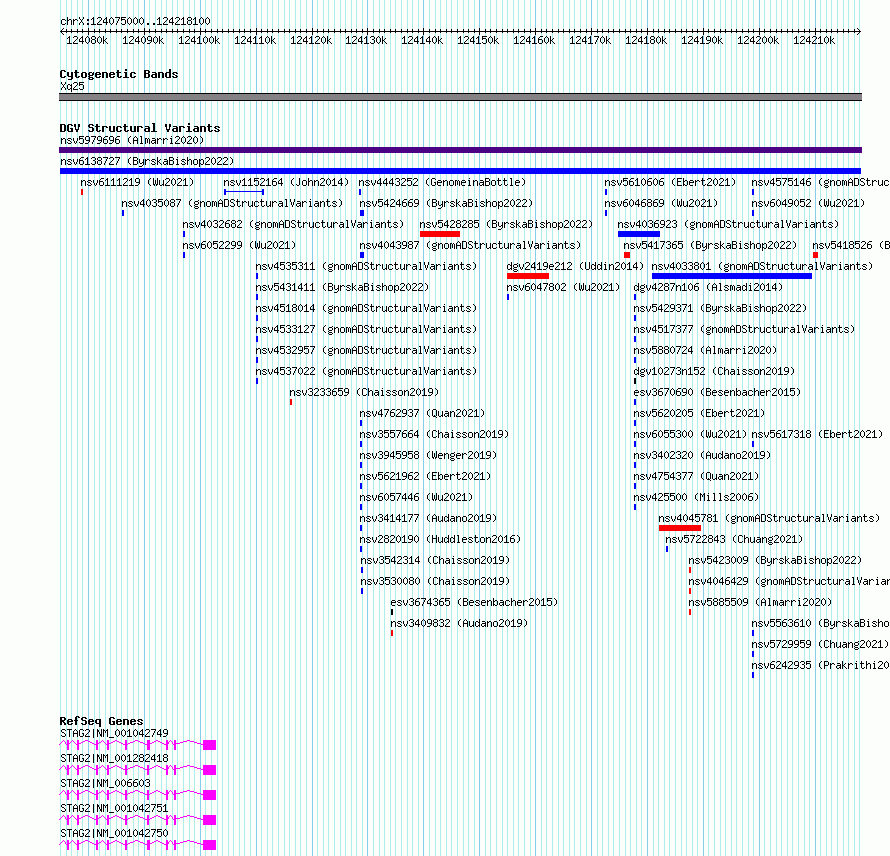This screenshot has width=890, height=856.
Task: Click nsv2820190 (Huddleston2016) label
Action: [x=440, y=539]
